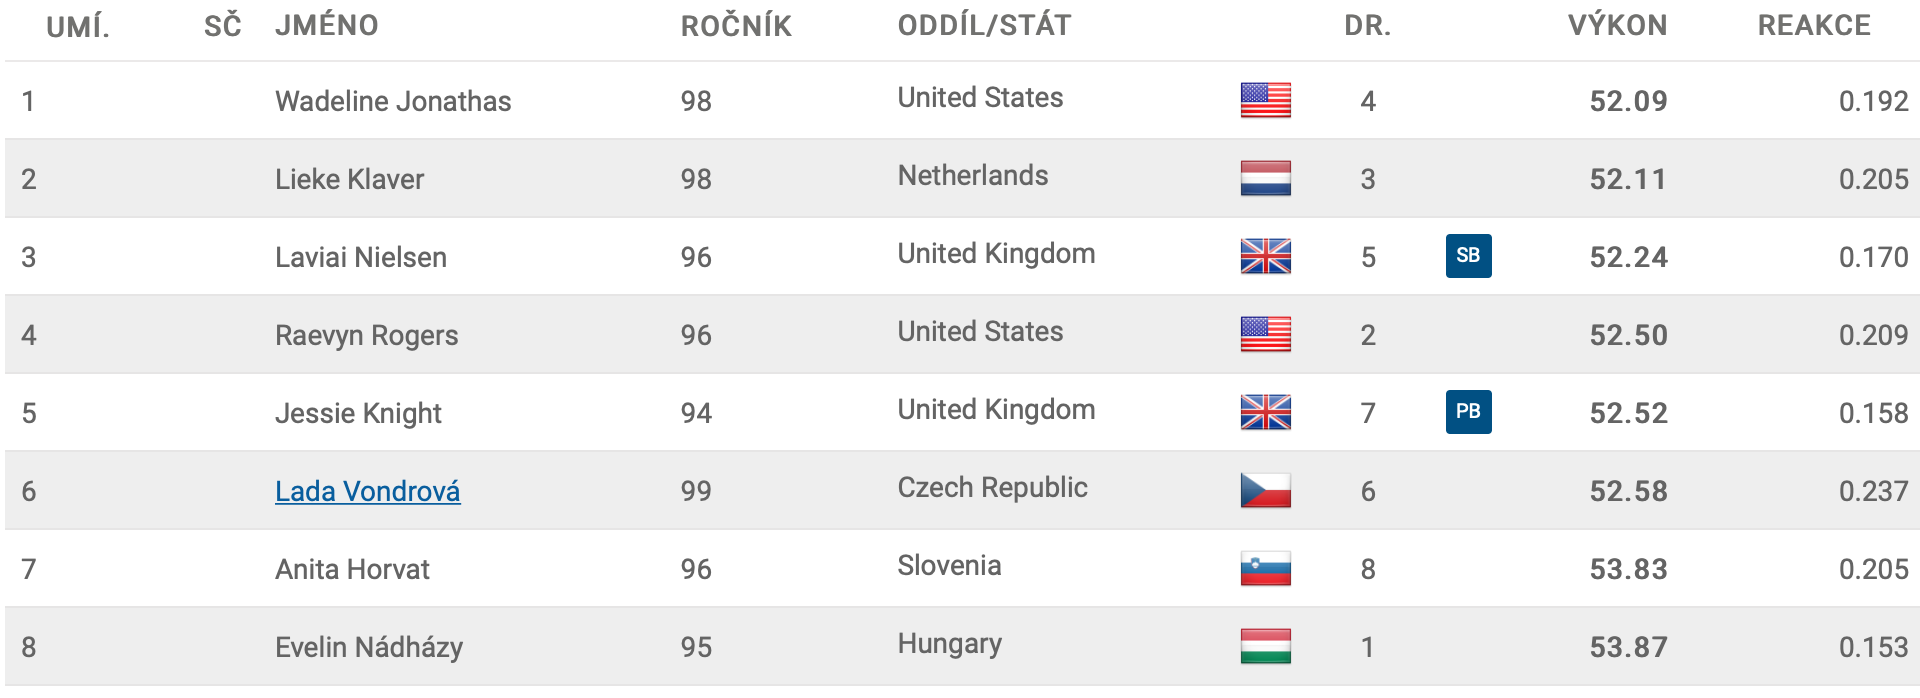Click the United States flag beside Raevyn Rogers
This screenshot has height=698, width=1920.
coord(1265,334)
